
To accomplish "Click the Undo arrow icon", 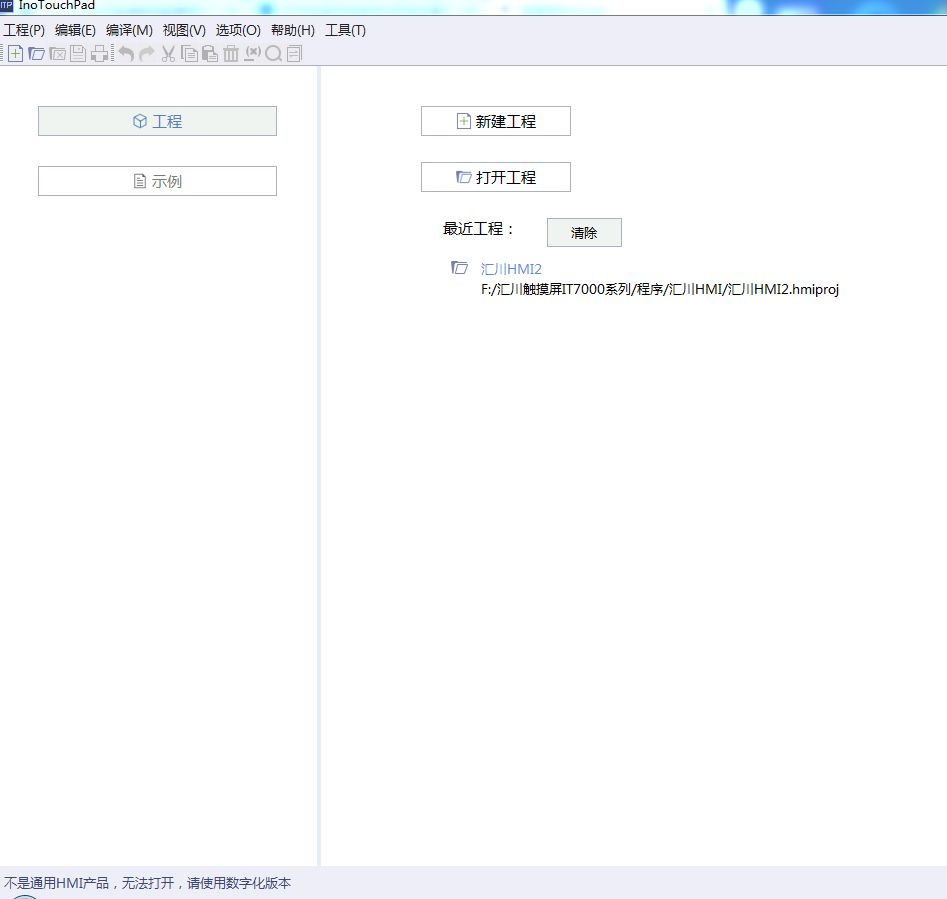I will 126,54.
